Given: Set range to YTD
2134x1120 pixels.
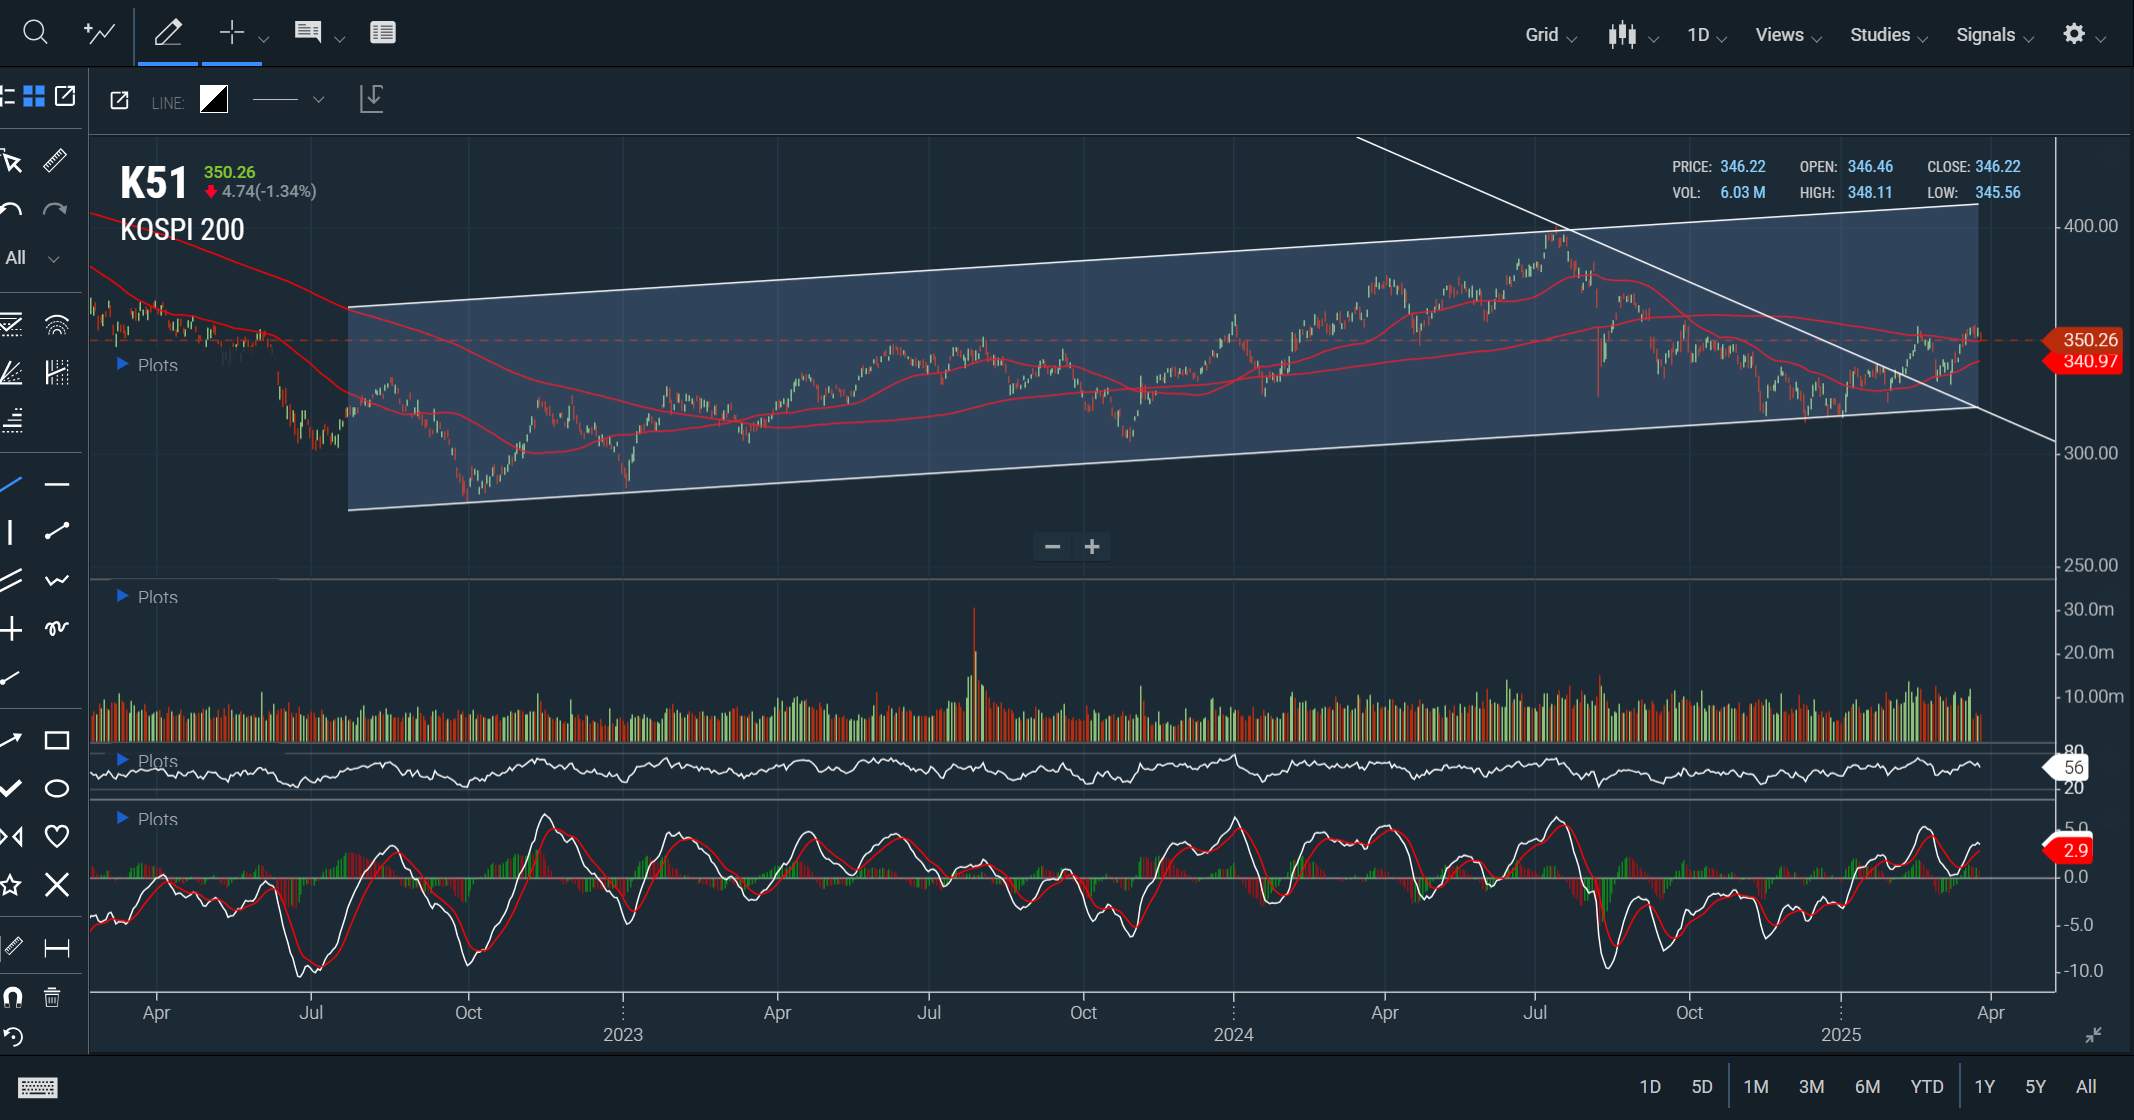Looking at the screenshot, I should click(1927, 1087).
